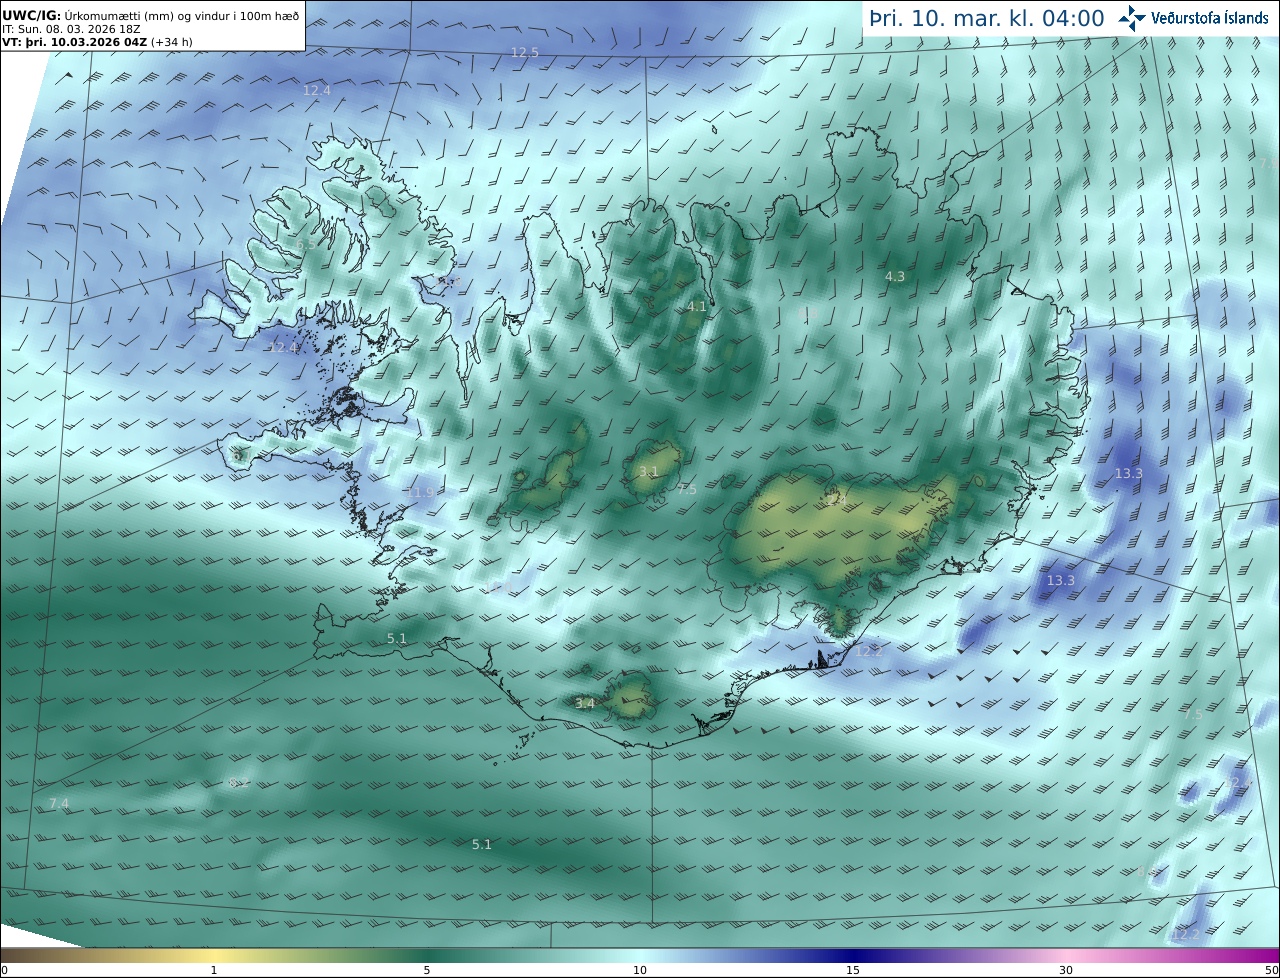
Task: Click the color scale tick label '30'
Action: point(1066,970)
